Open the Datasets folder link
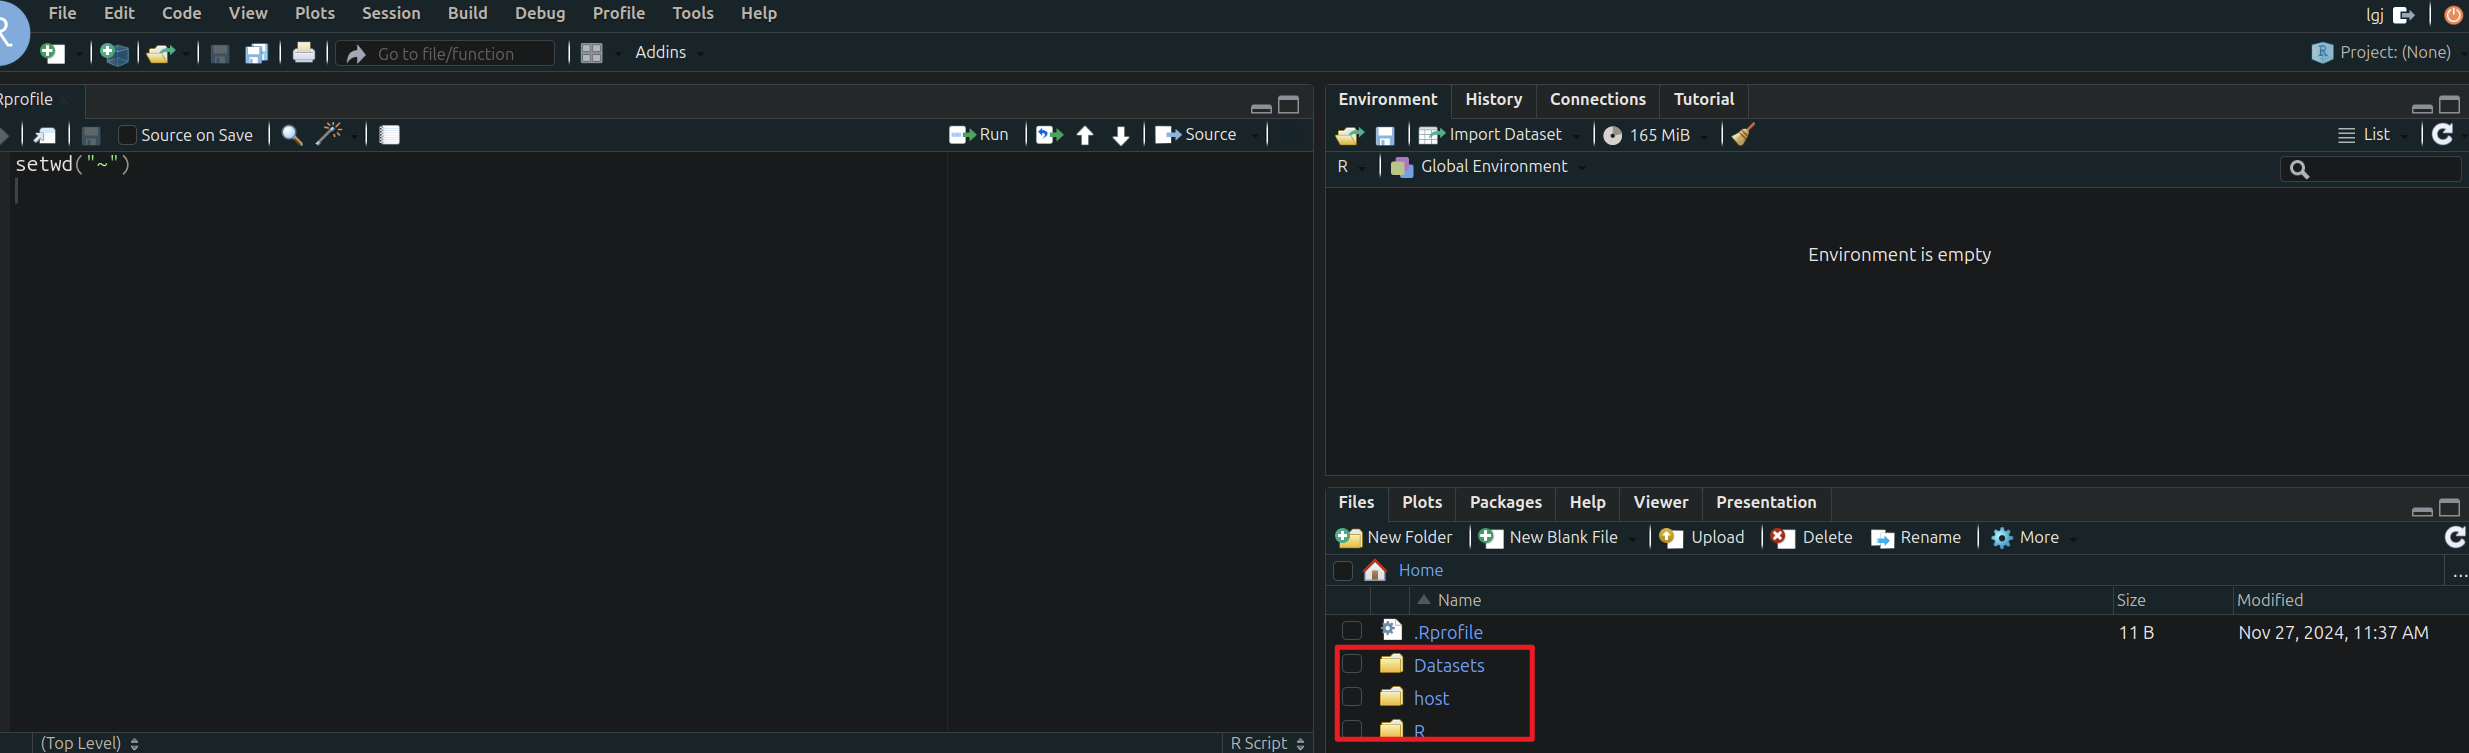 [1449, 665]
